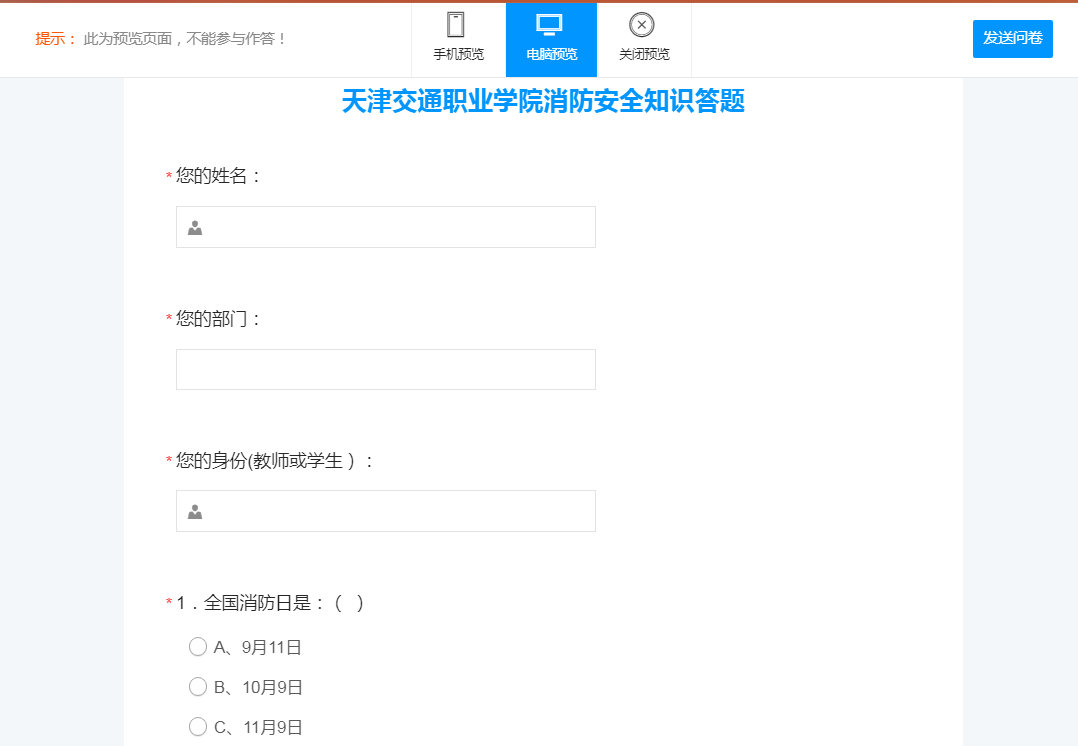The width and height of the screenshot is (1078, 746).
Task: Click the 关闭预览 close preview icon
Action: coord(643,39)
